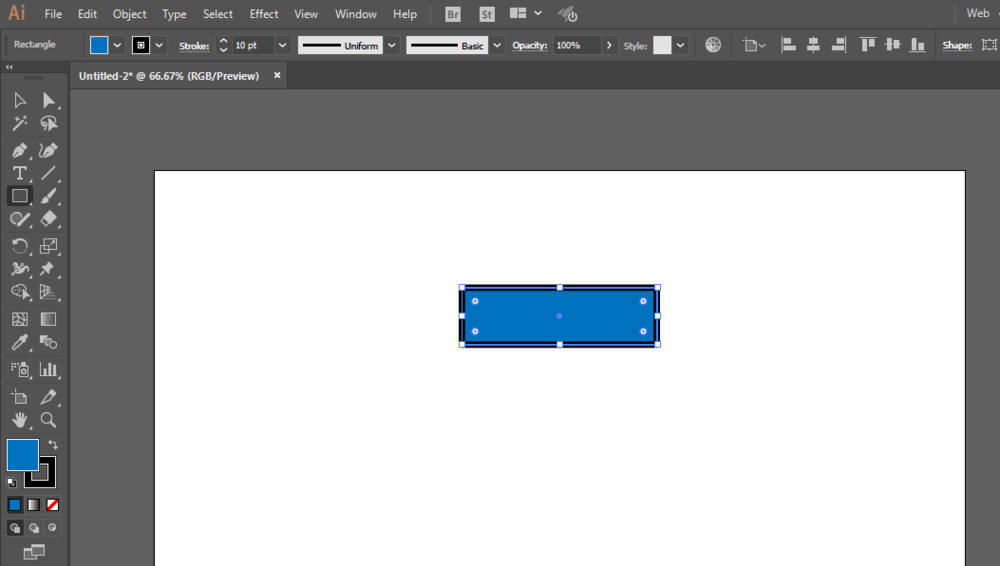Screen dimensions: 1000x566
Task: Set paint mode to None
Action: point(52,505)
